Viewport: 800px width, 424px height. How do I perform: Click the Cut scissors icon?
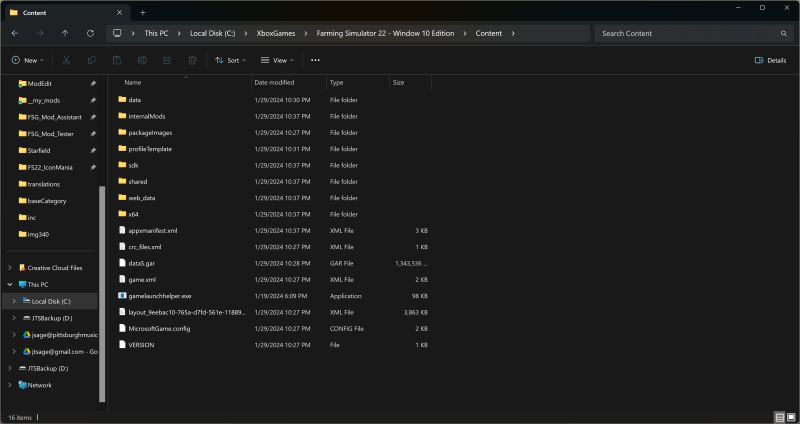pos(66,60)
